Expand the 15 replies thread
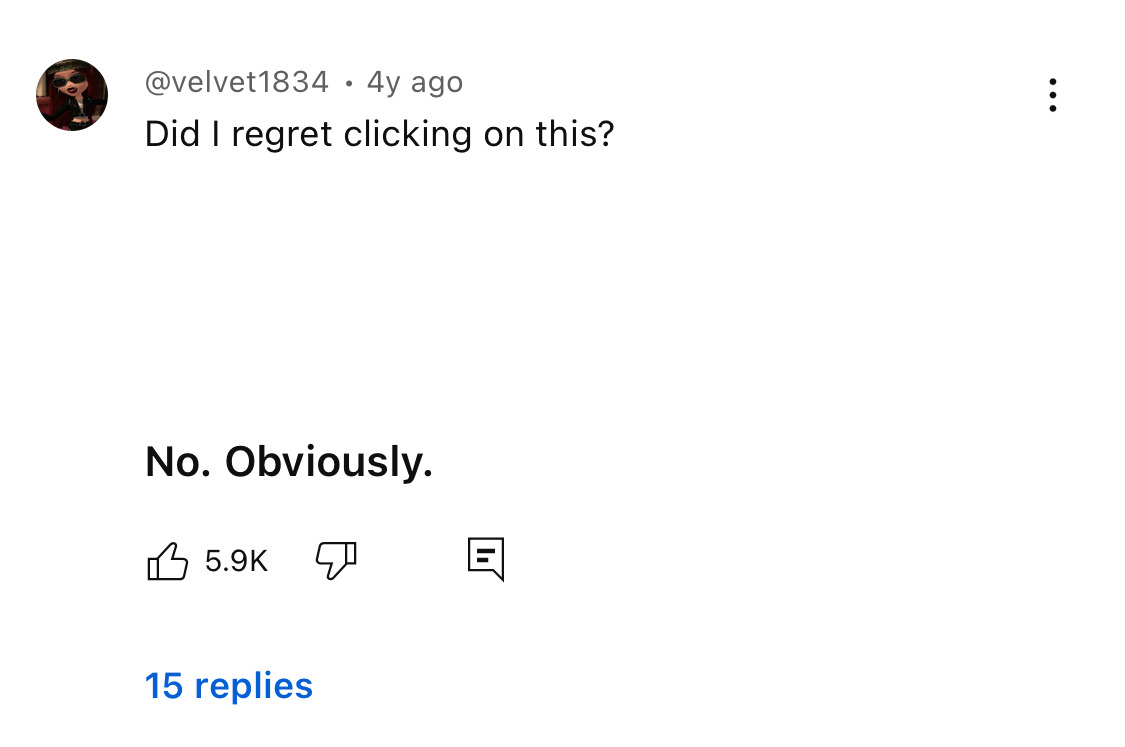 pyautogui.click(x=229, y=686)
